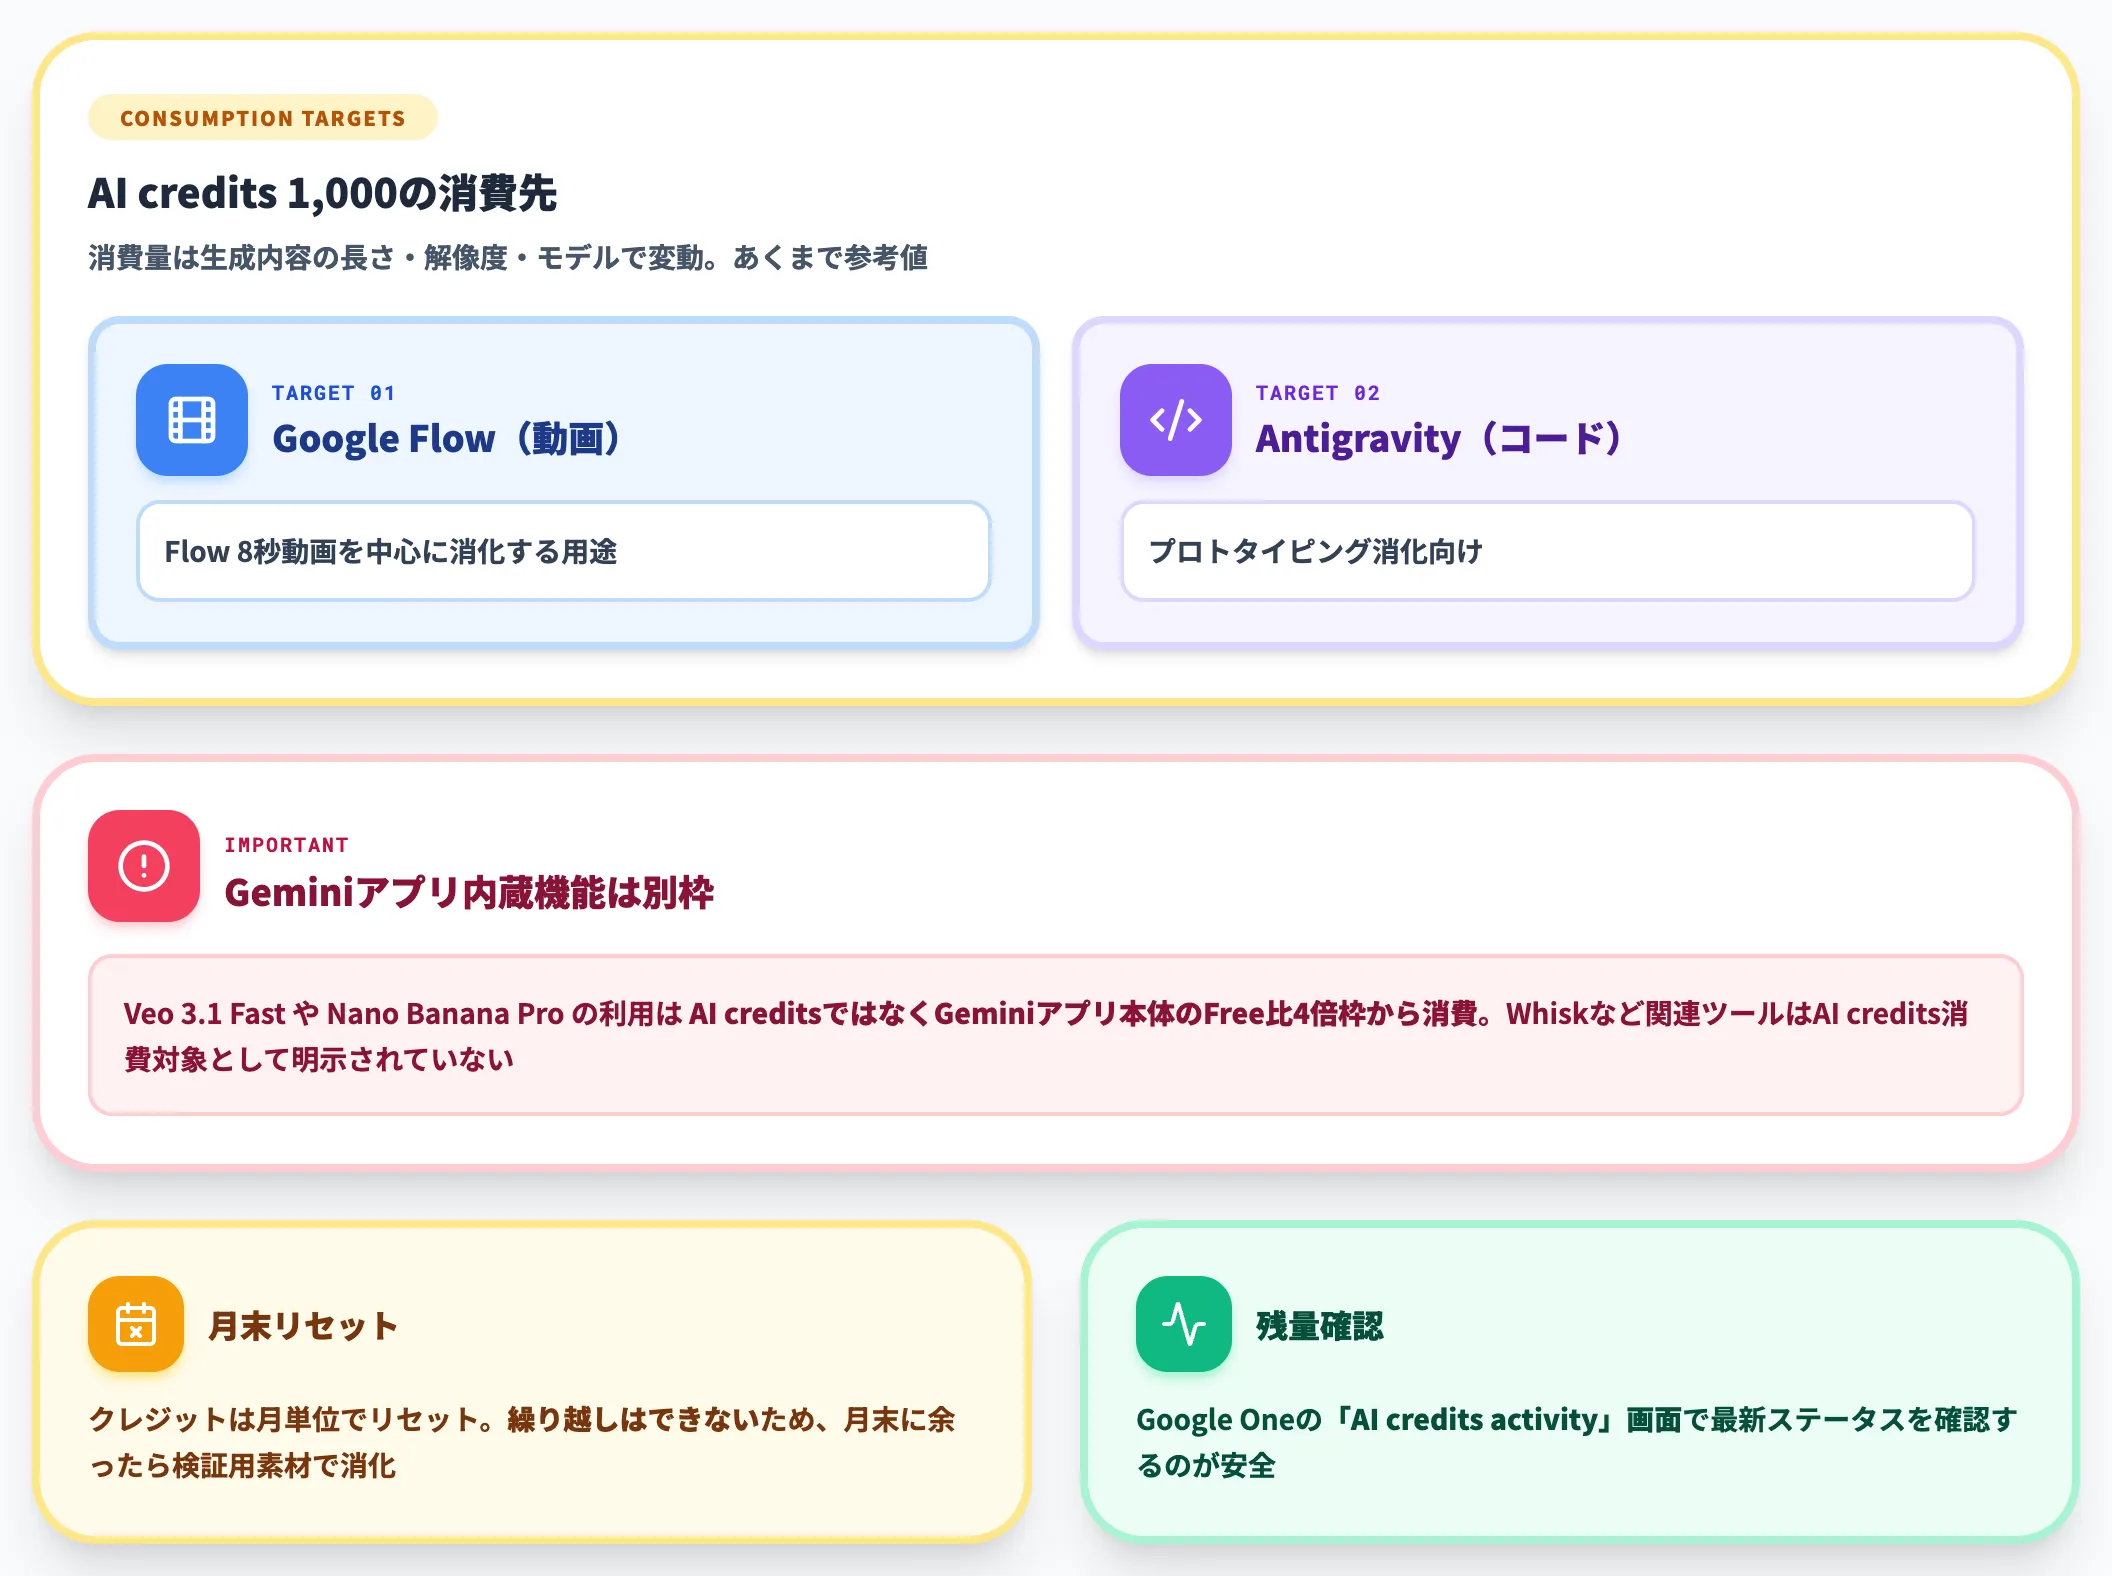Click the TARGET 02 label
Screen dimensions: 2112x1576
coord(1318,393)
